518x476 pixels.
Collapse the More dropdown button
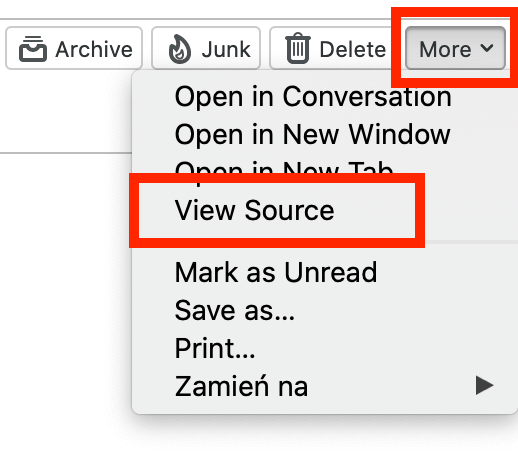click(x=455, y=48)
